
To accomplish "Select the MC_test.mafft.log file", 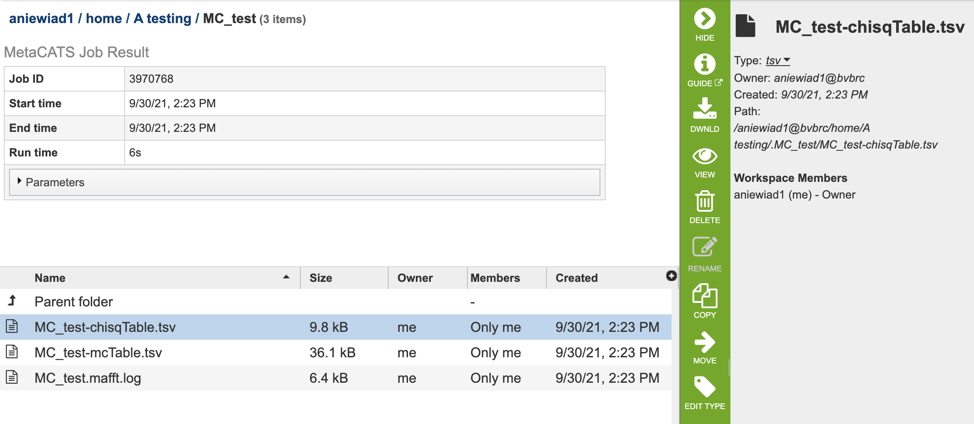I will click(x=87, y=378).
